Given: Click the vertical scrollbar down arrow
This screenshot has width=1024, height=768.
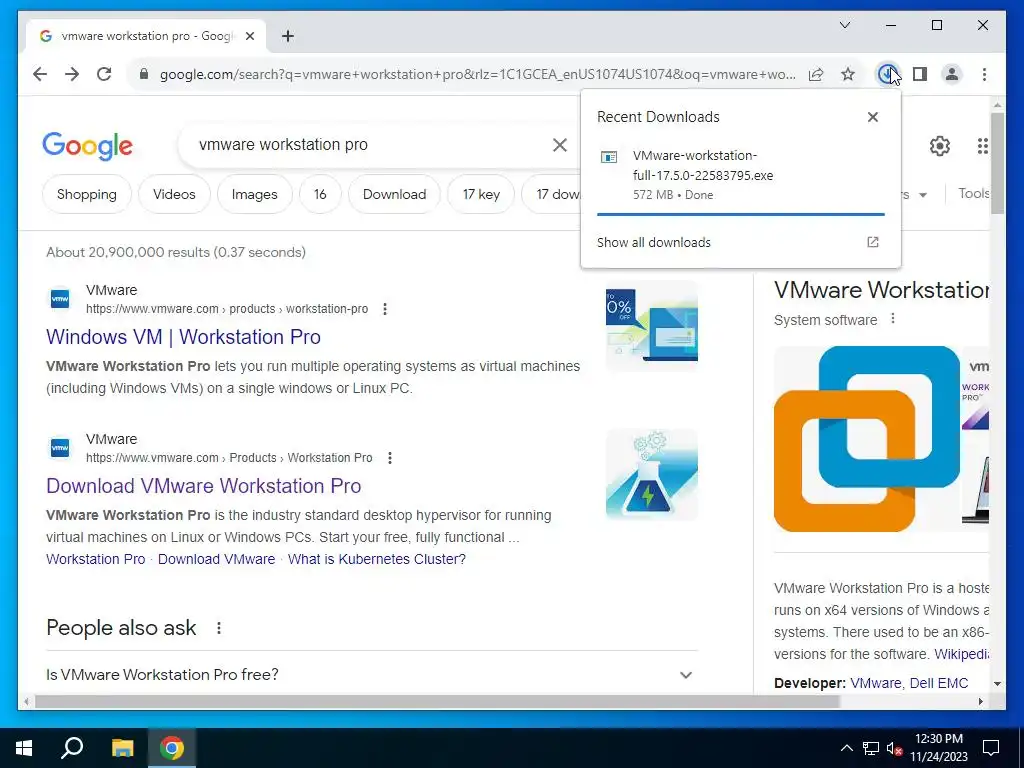Looking at the screenshot, I should coord(997,684).
